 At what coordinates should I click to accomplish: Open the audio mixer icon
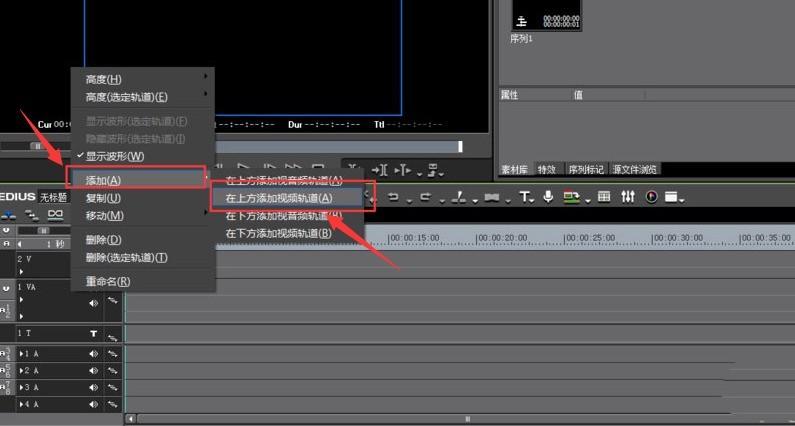pyautogui.click(x=628, y=197)
